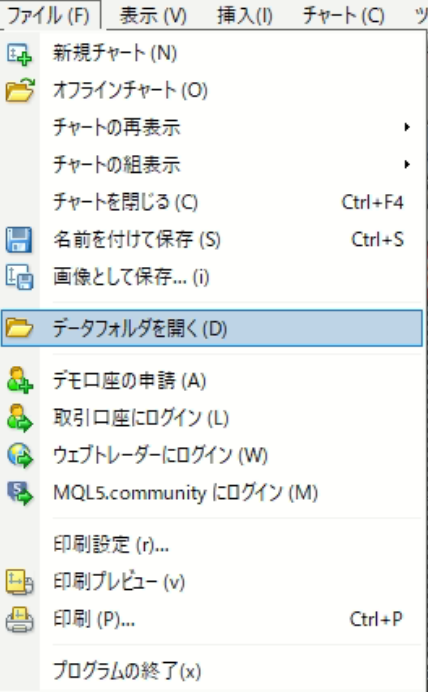The image size is (428, 692).
Task: Click the Ctrl+F4 shortcut text
Action: [372, 203]
